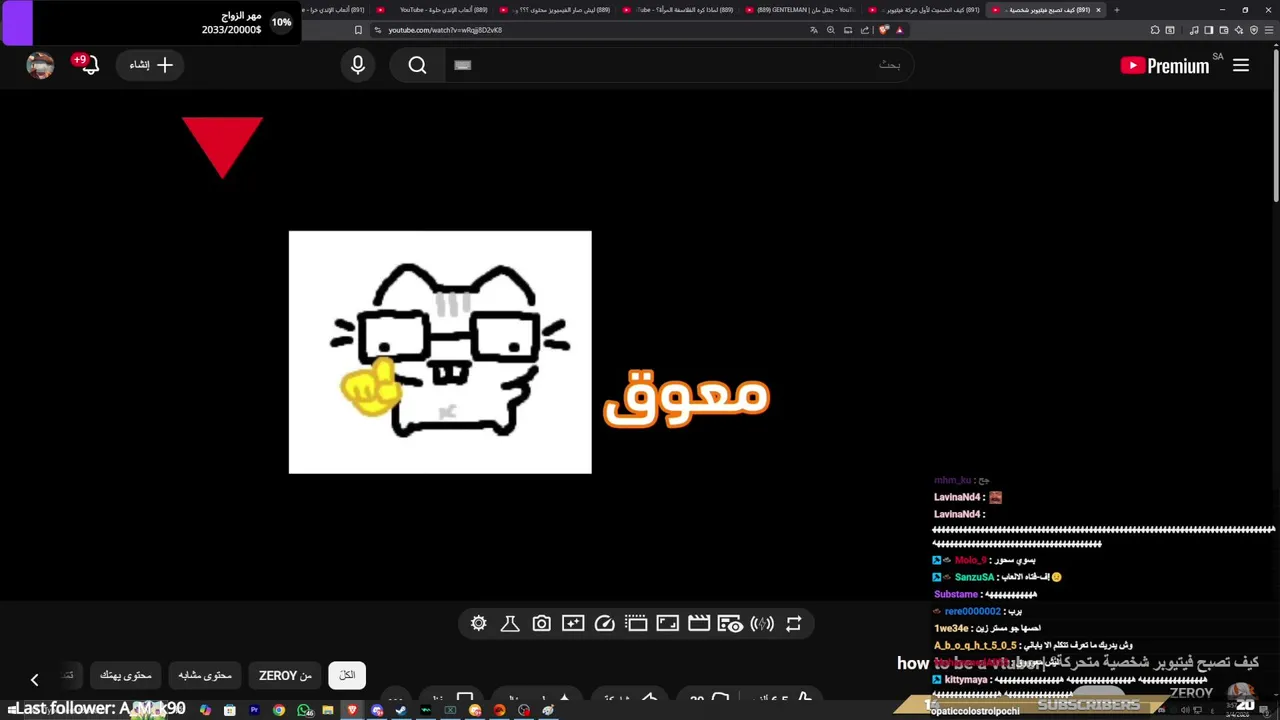Viewport: 1280px width, 720px height.
Task: Open the YouTube hamburger guide menu
Action: click(x=1241, y=65)
